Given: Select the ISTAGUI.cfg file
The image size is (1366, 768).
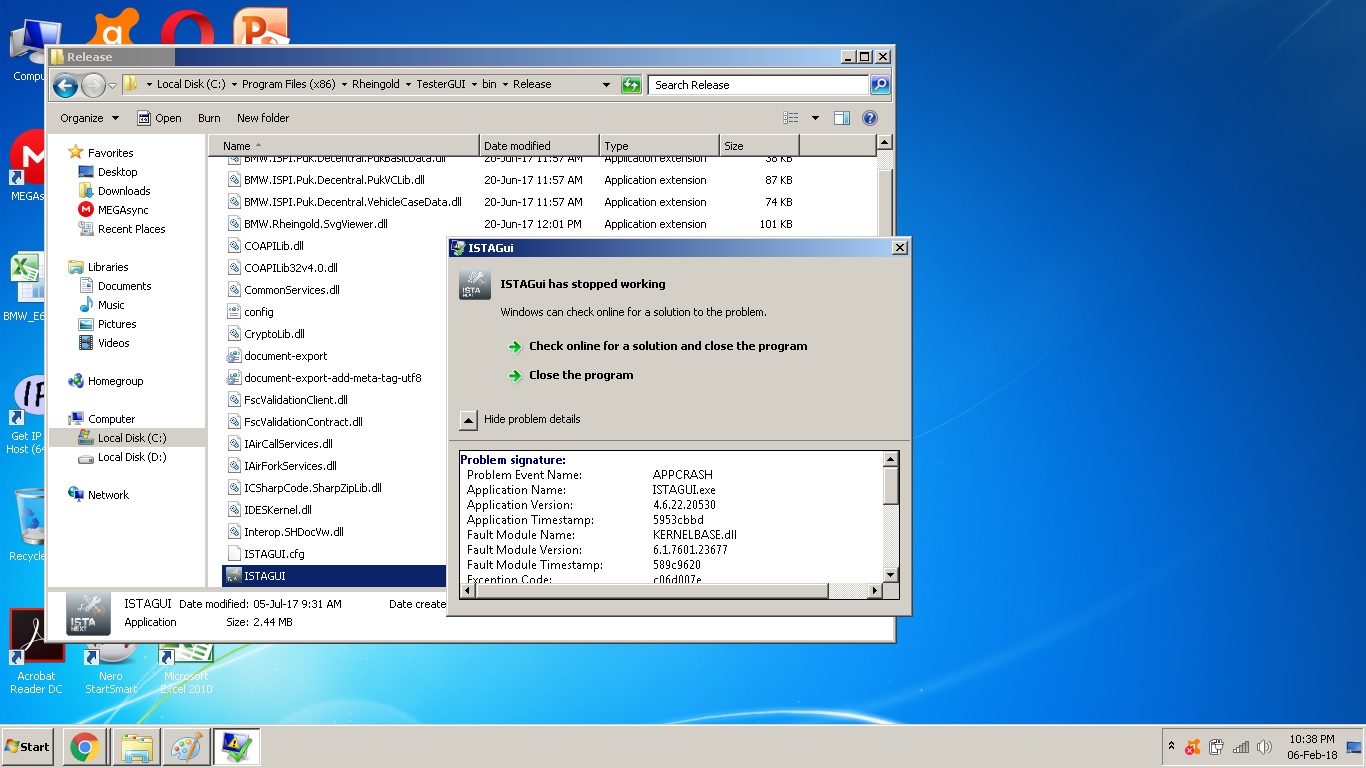Looking at the screenshot, I should [274, 554].
